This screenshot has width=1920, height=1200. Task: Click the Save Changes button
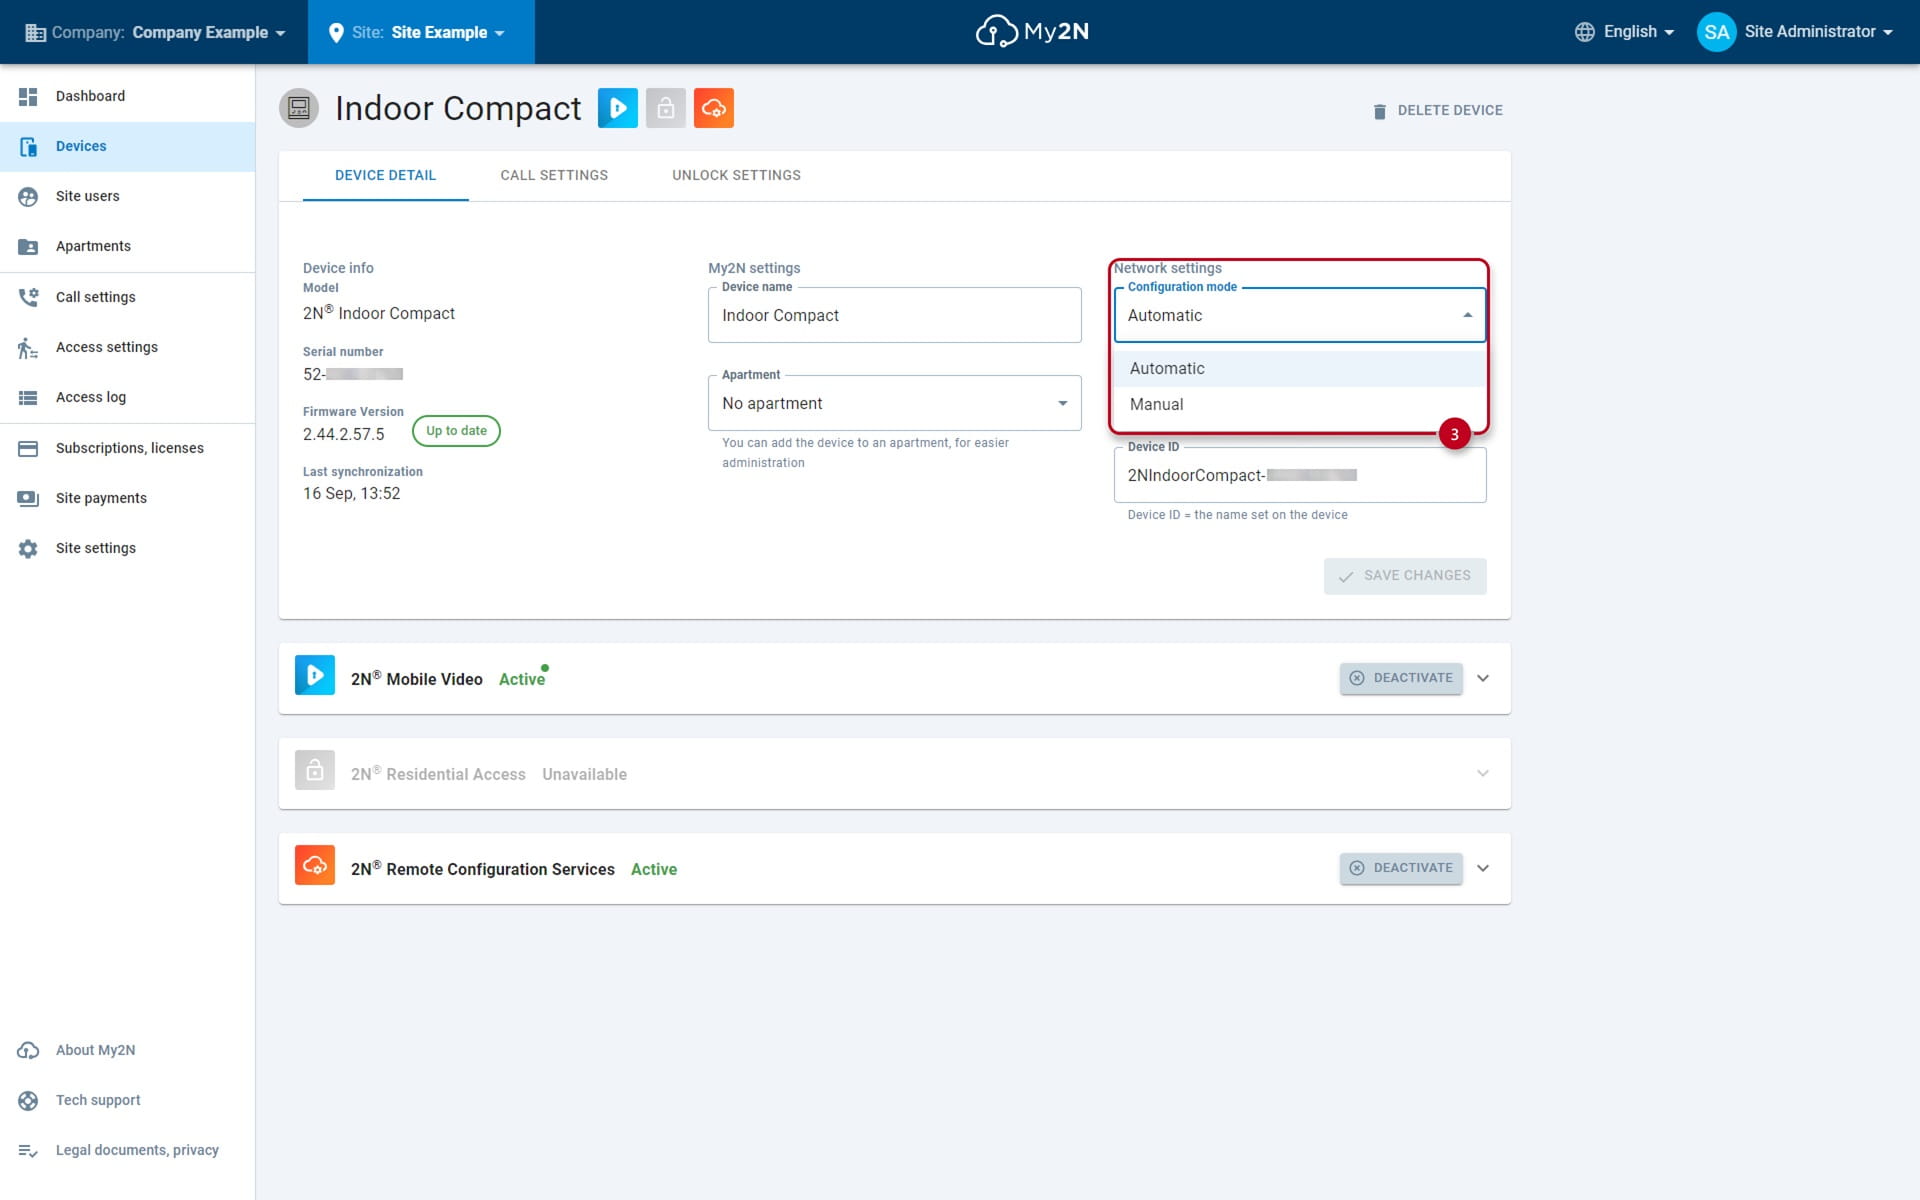pos(1405,576)
